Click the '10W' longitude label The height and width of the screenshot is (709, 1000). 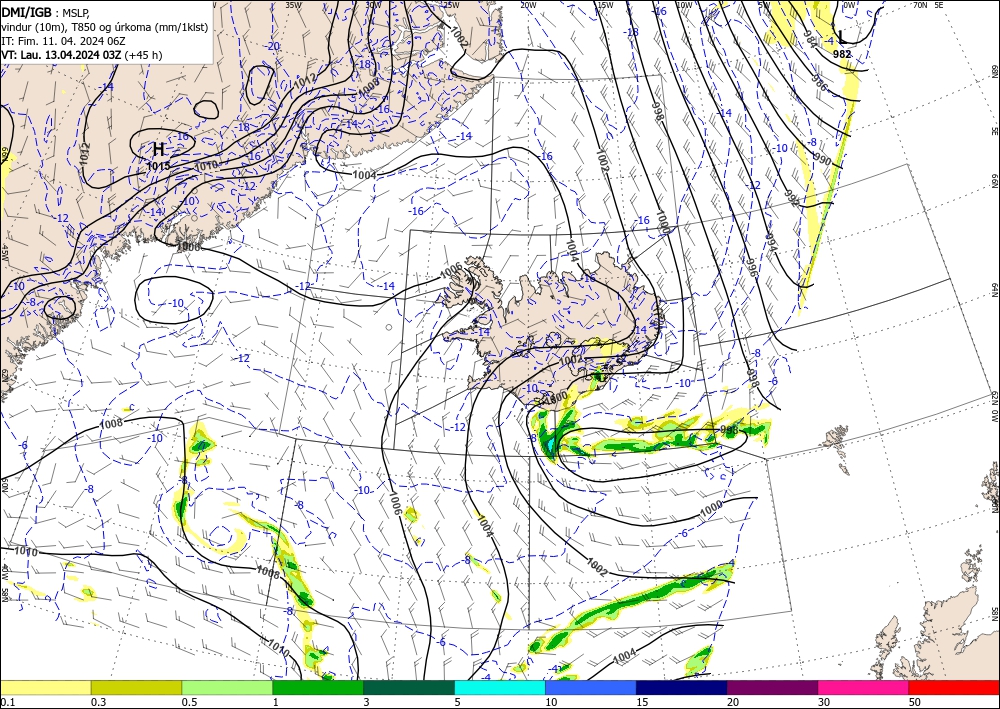[684, 5]
